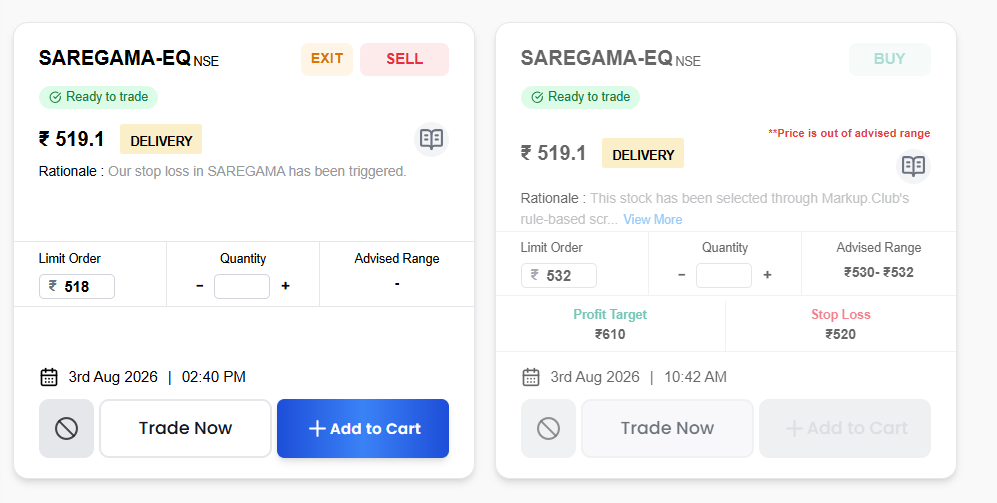Decrease quantity with minus on SELL card
Screen dimensions: 997x503
pos(200,286)
